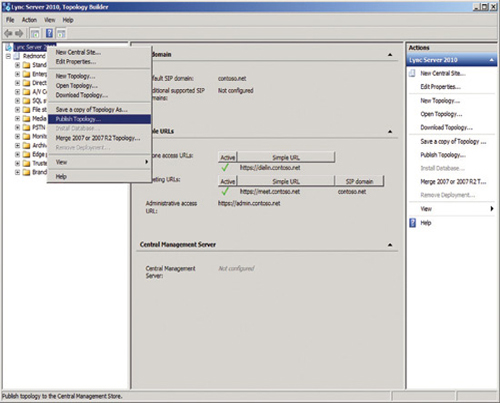The width and height of the screenshot is (500, 403).
Task: Expand the Archiving folder tree node
Action: 17,145
